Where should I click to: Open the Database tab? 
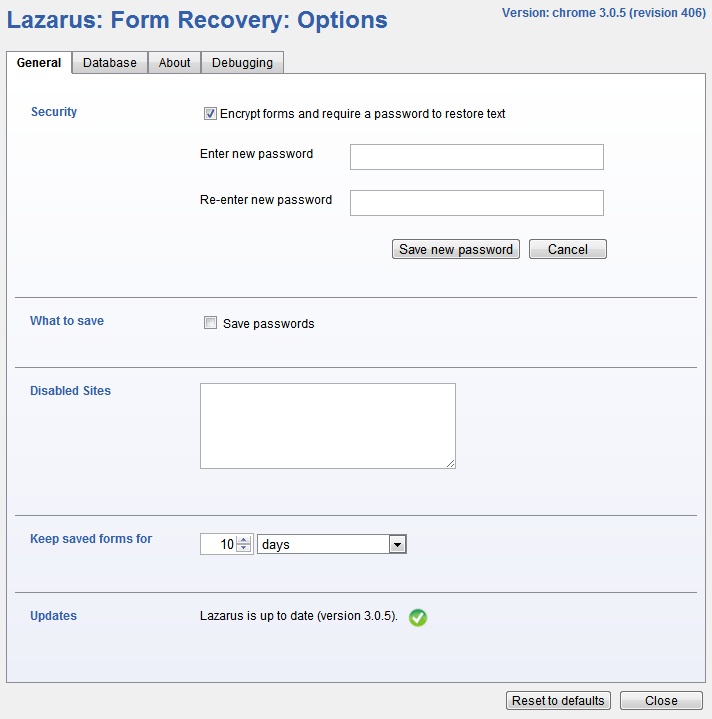click(110, 62)
